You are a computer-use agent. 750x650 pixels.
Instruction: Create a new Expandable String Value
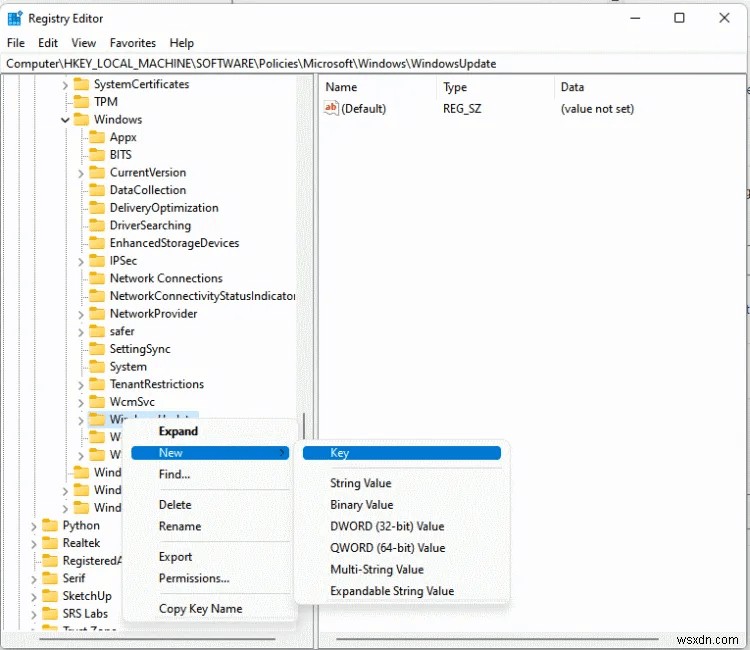[x=402, y=591]
